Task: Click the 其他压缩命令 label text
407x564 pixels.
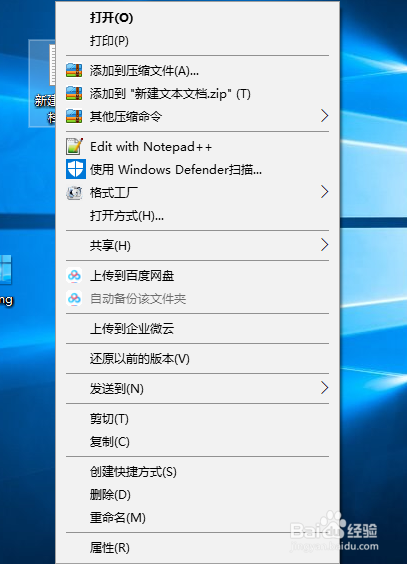Action: point(126,117)
